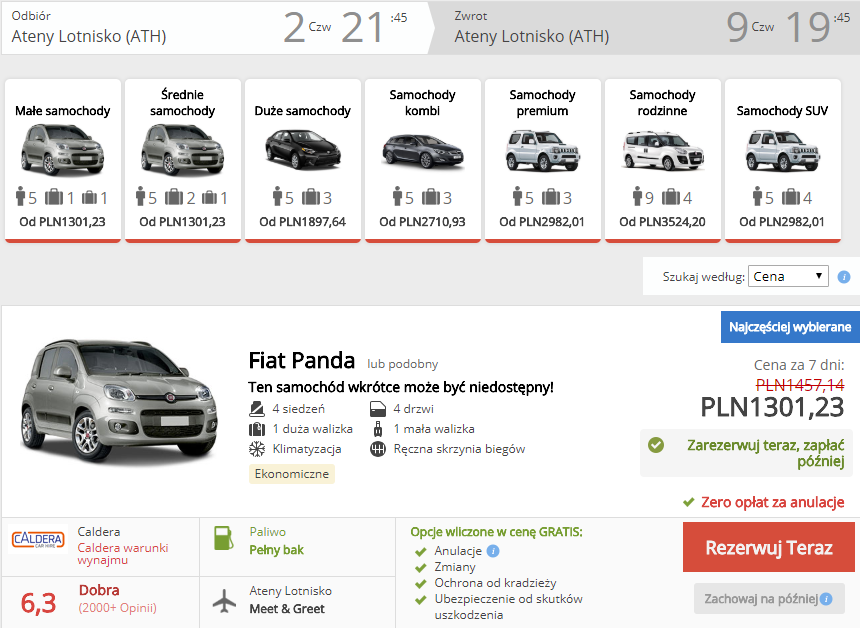Viewport: 860px width, 628px height.
Task: Click the info icon next to Anulacje
Action: pos(493,551)
